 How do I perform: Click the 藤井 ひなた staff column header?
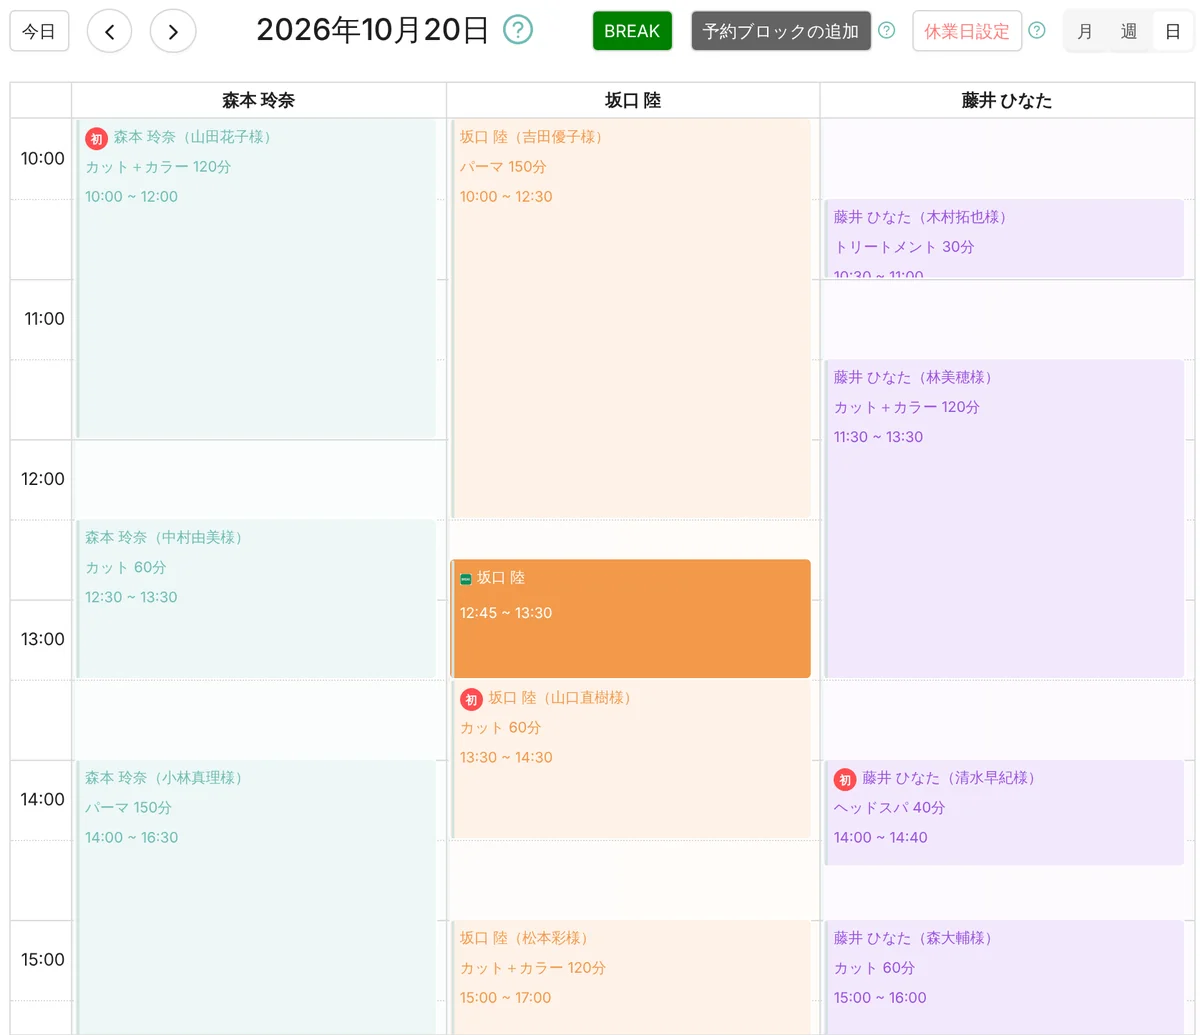1007,100
